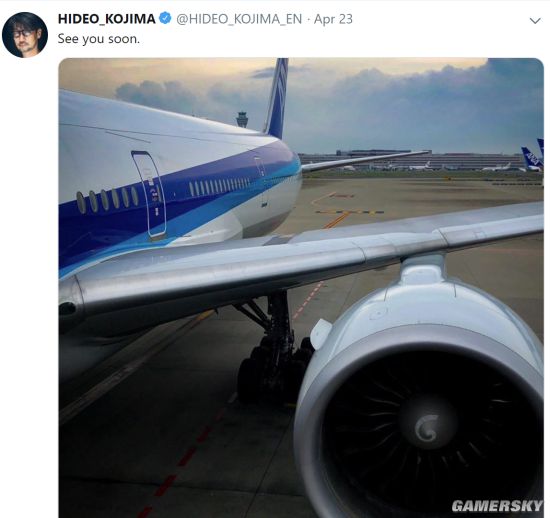The height and width of the screenshot is (518, 550).
Task: Open Hideo Kojima's profile avatar
Action: (x=25, y=35)
